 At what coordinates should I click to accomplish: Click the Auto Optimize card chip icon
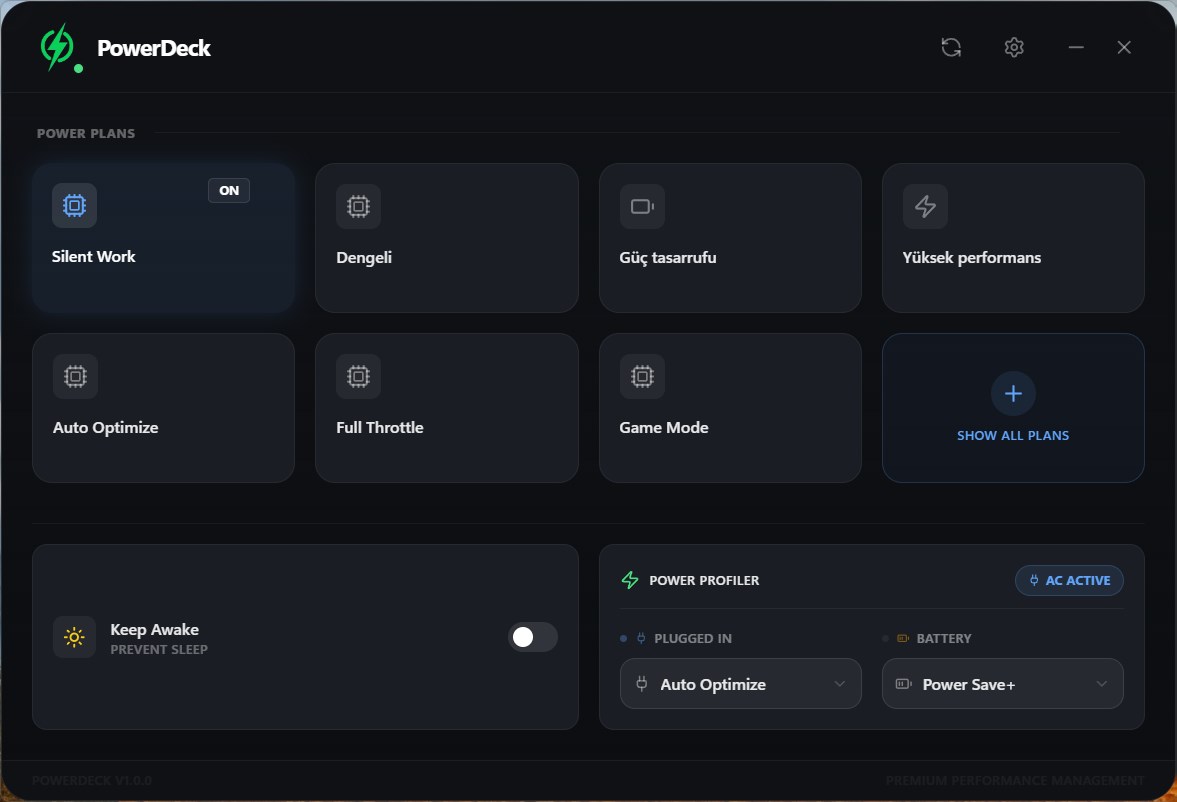(75, 376)
